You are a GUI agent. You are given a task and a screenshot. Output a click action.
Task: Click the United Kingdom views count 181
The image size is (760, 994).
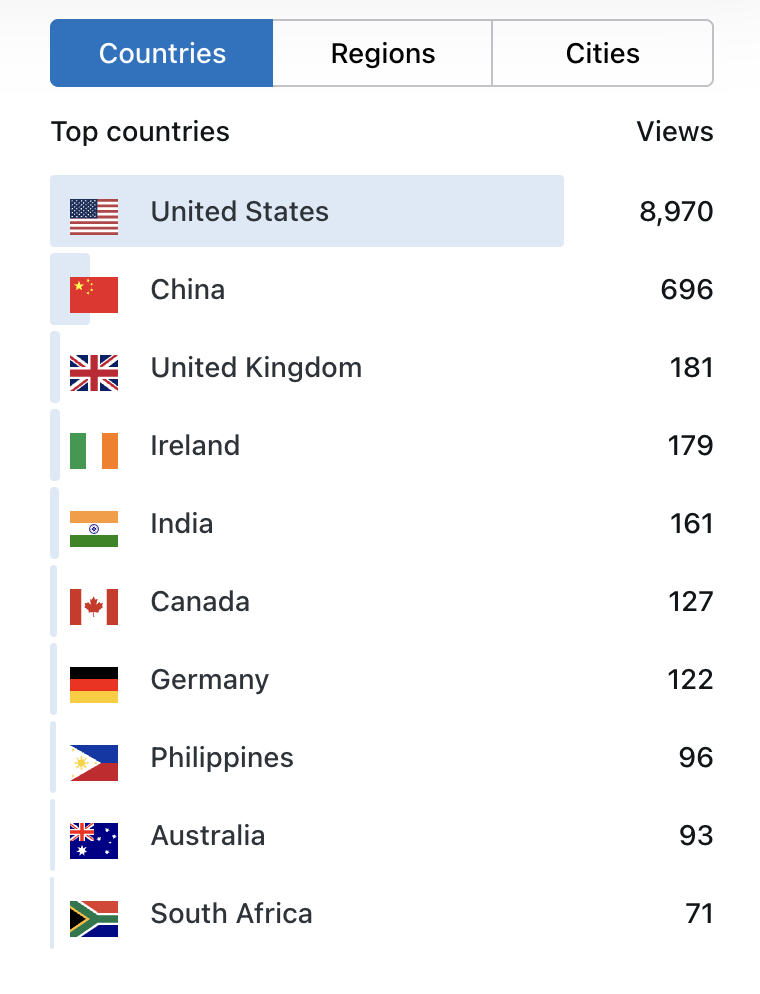point(691,368)
